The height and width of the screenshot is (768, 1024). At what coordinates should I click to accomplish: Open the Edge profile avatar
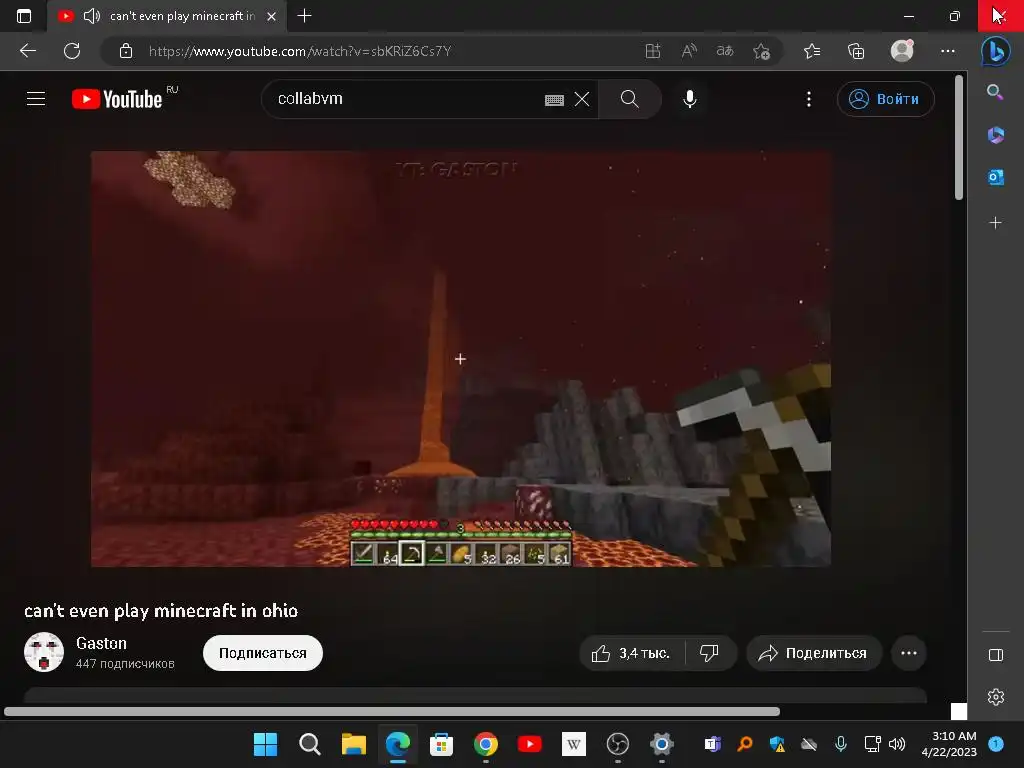click(902, 51)
